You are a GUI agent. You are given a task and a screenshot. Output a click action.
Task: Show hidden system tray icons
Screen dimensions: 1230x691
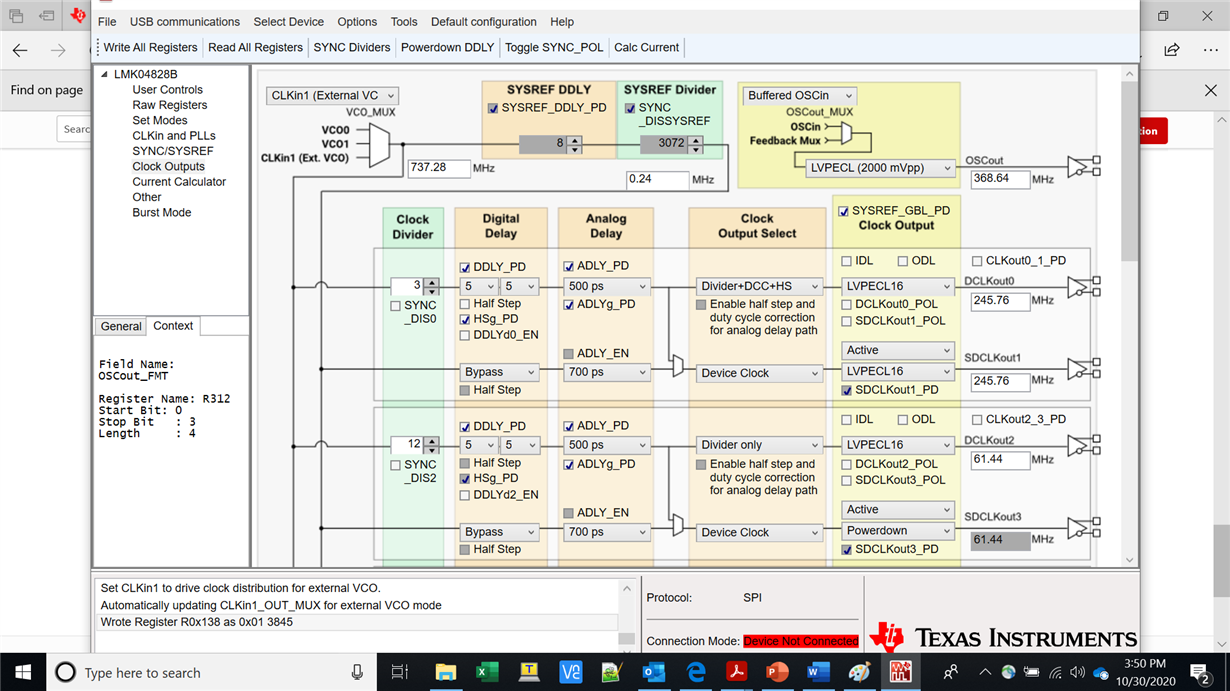pos(985,672)
